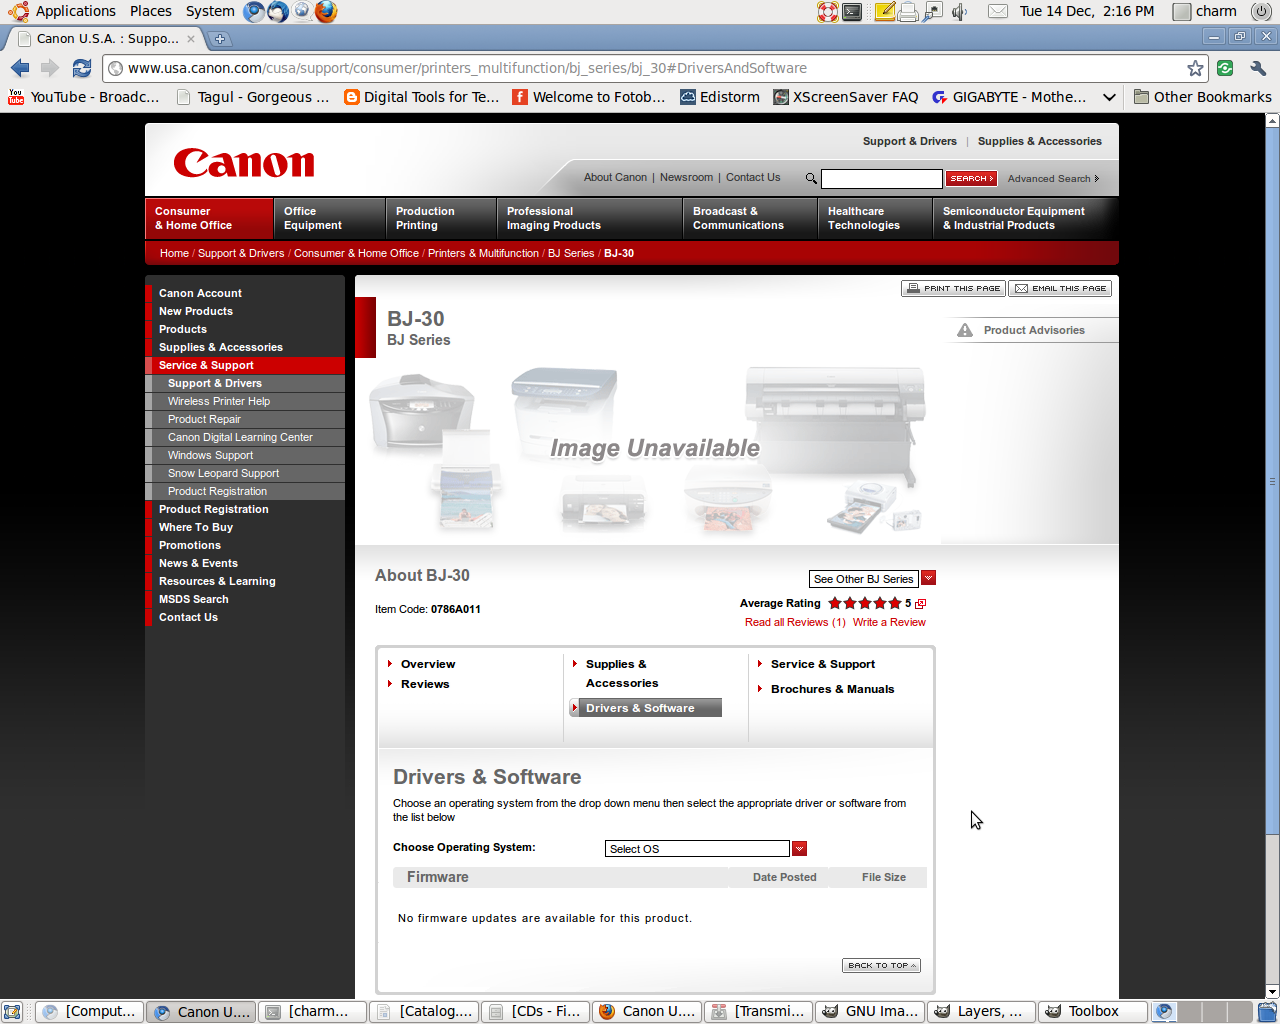Open the lifebuoy help icon in panel
1280x1024 pixels.
pyautogui.click(x=828, y=11)
